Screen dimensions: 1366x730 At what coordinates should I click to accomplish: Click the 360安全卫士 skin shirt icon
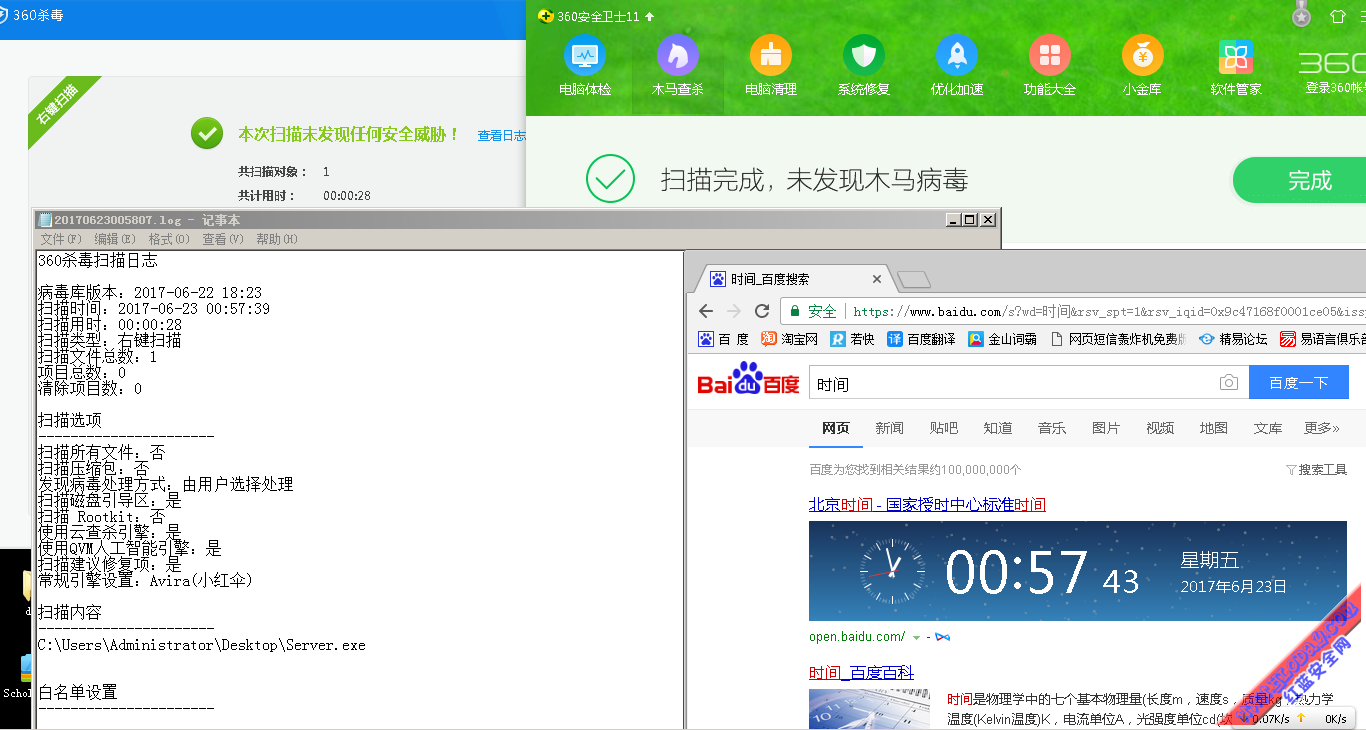click(x=1338, y=16)
